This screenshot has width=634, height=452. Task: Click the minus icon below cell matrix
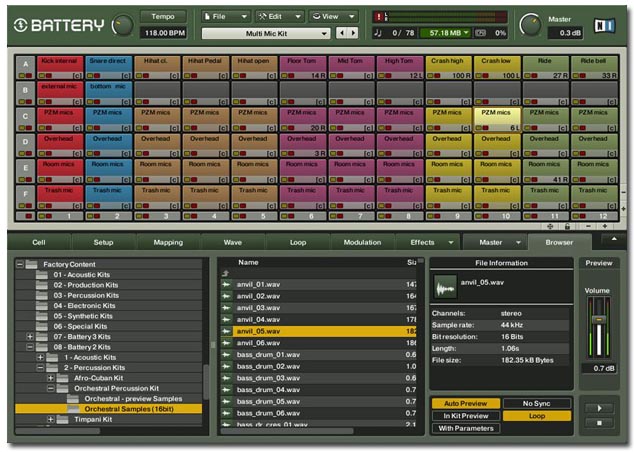pos(588,226)
